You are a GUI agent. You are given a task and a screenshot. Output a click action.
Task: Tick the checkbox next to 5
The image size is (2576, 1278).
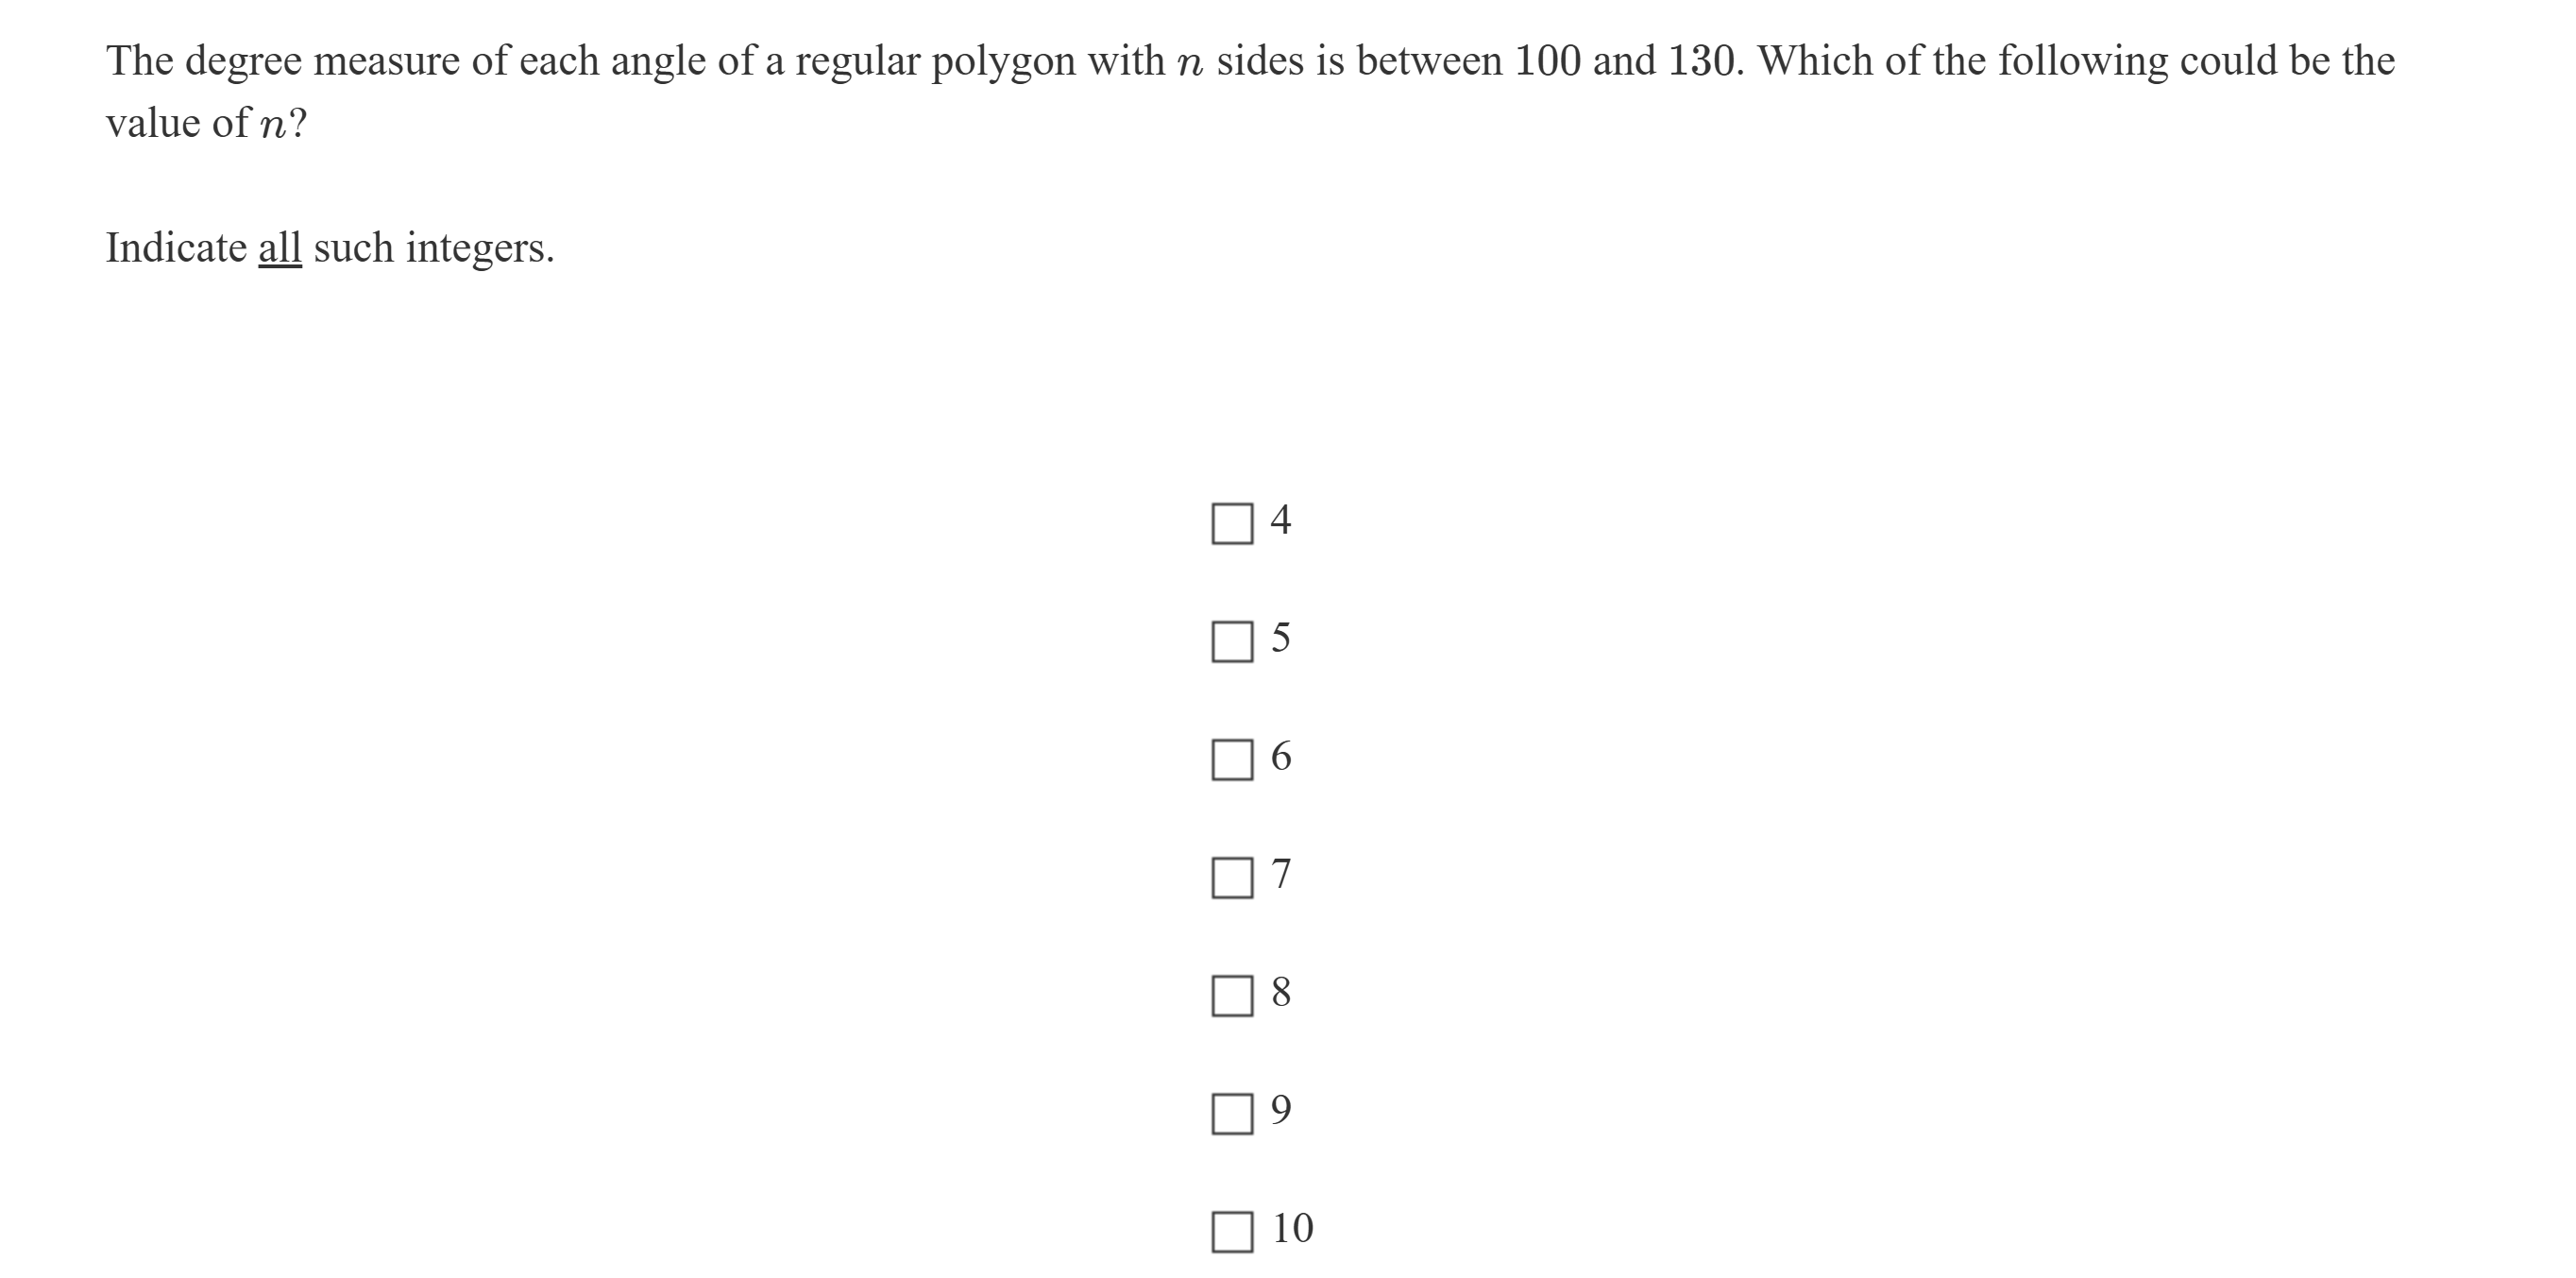click(x=1232, y=641)
